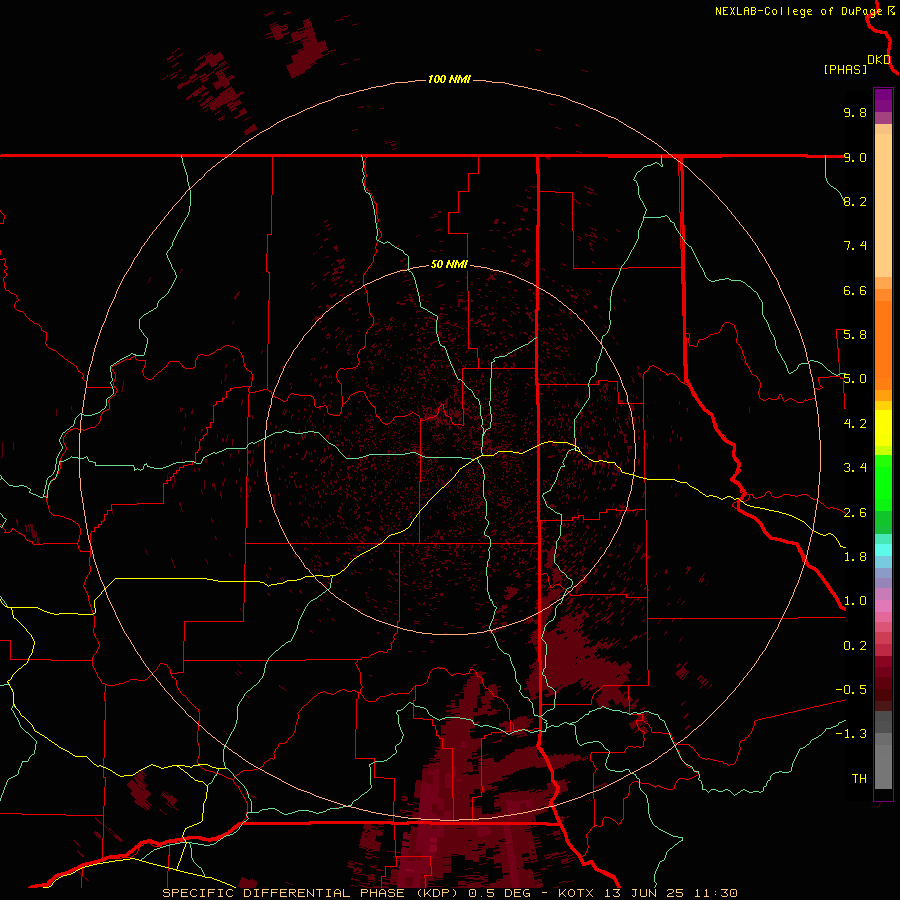This screenshot has width=900, height=900.
Task: Pick the cyan segment of the color bar
Action: pos(883,550)
